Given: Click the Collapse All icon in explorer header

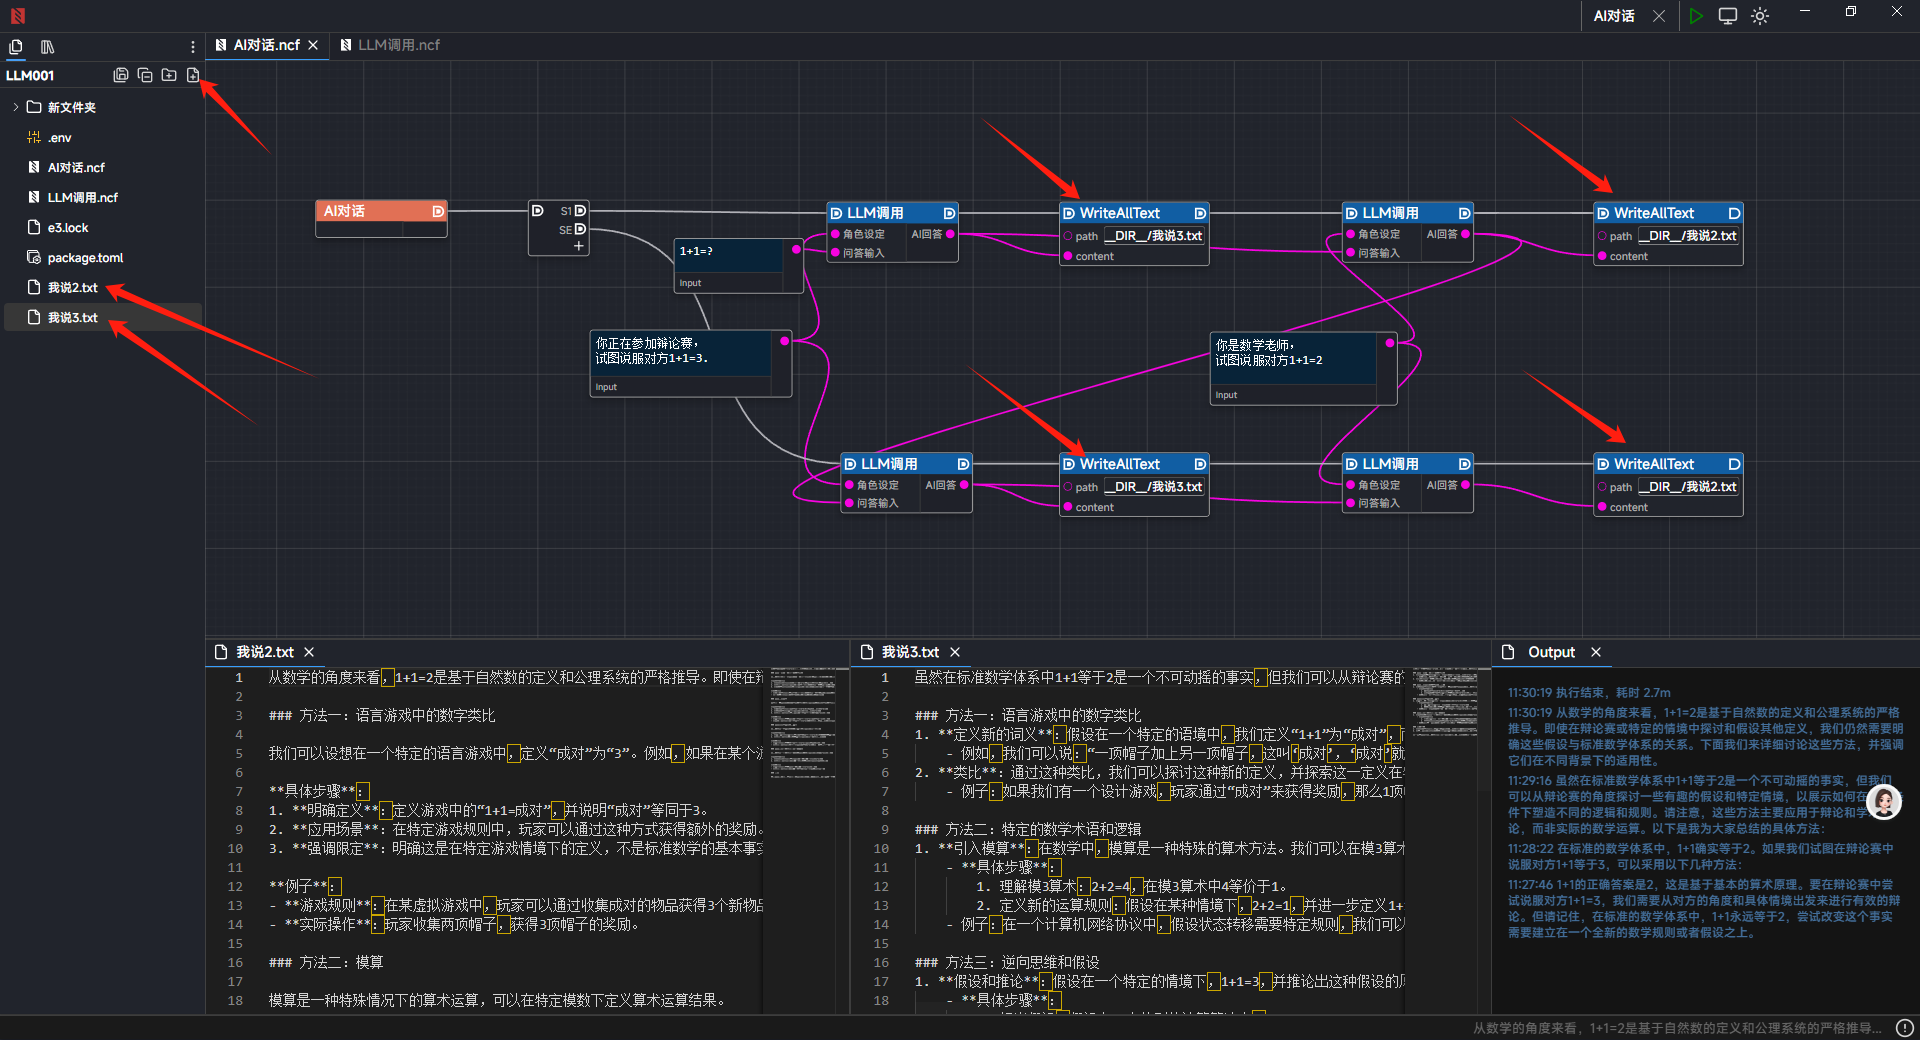Looking at the screenshot, I should click(x=145, y=75).
